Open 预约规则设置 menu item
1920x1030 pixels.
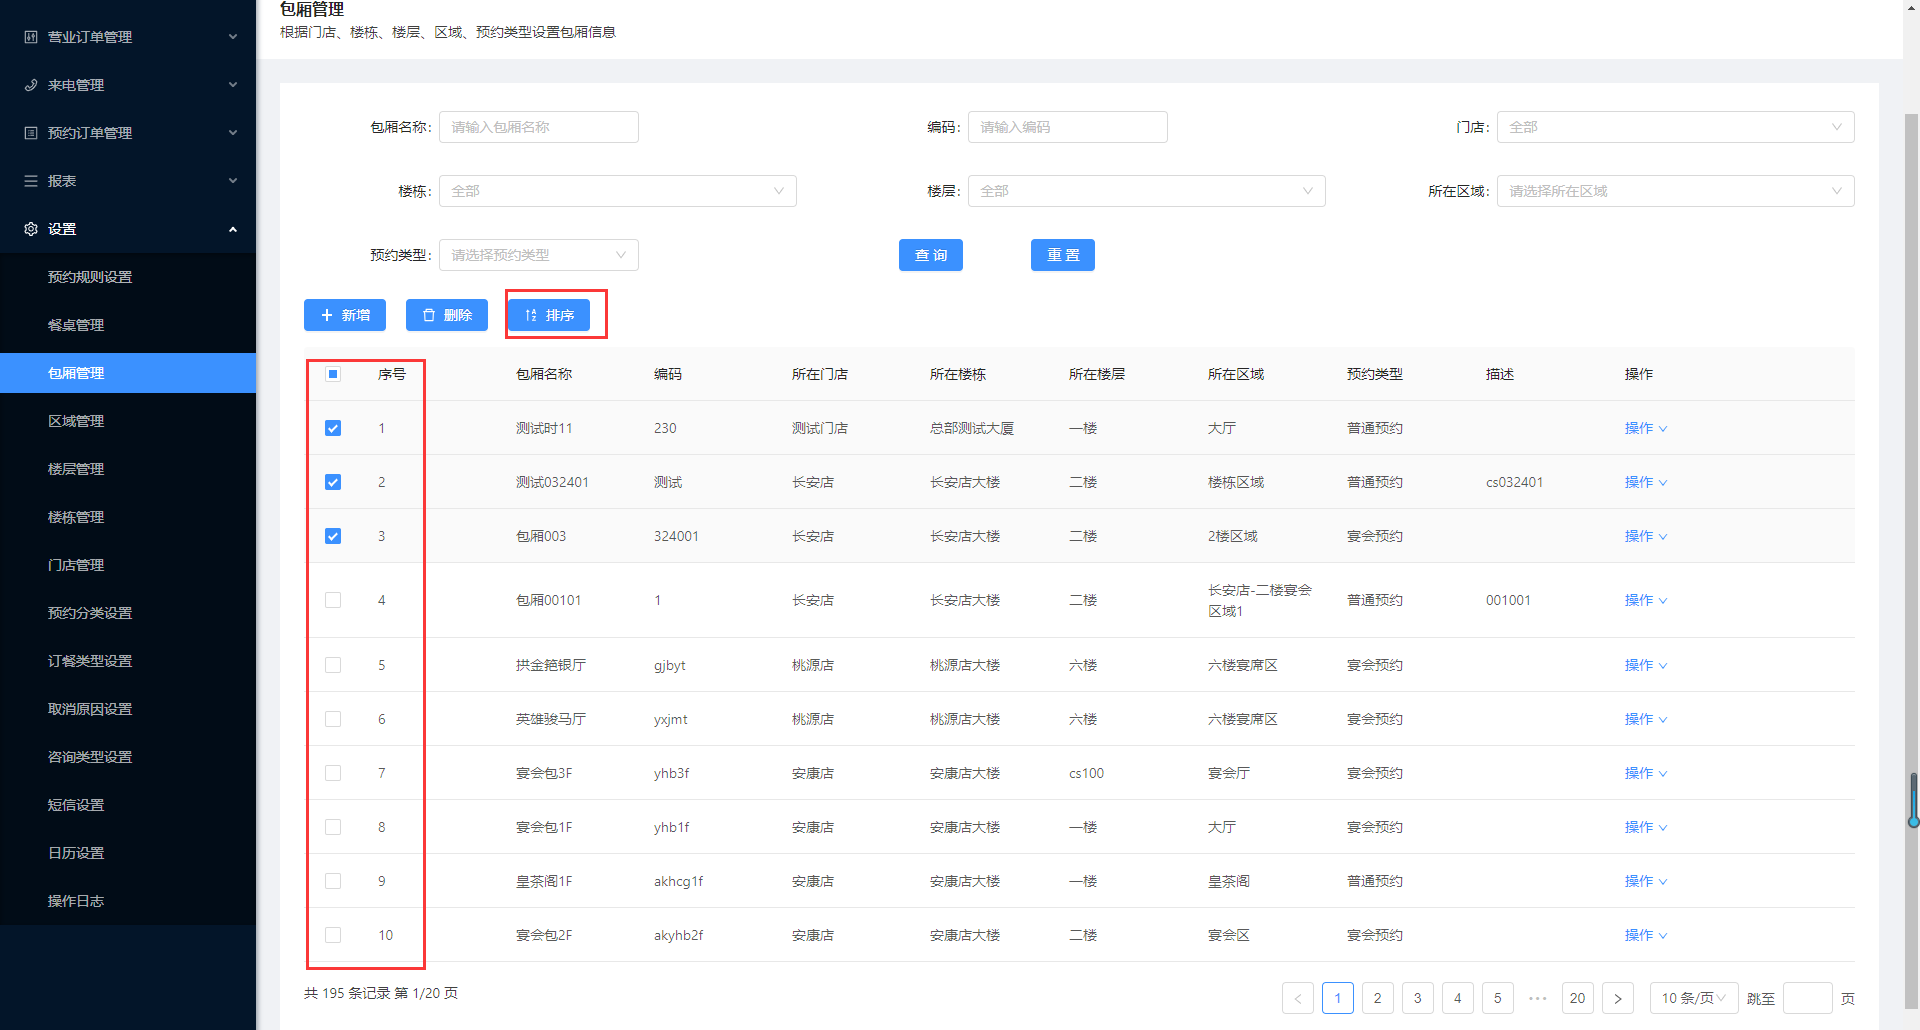pyautogui.click(x=128, y=277)
